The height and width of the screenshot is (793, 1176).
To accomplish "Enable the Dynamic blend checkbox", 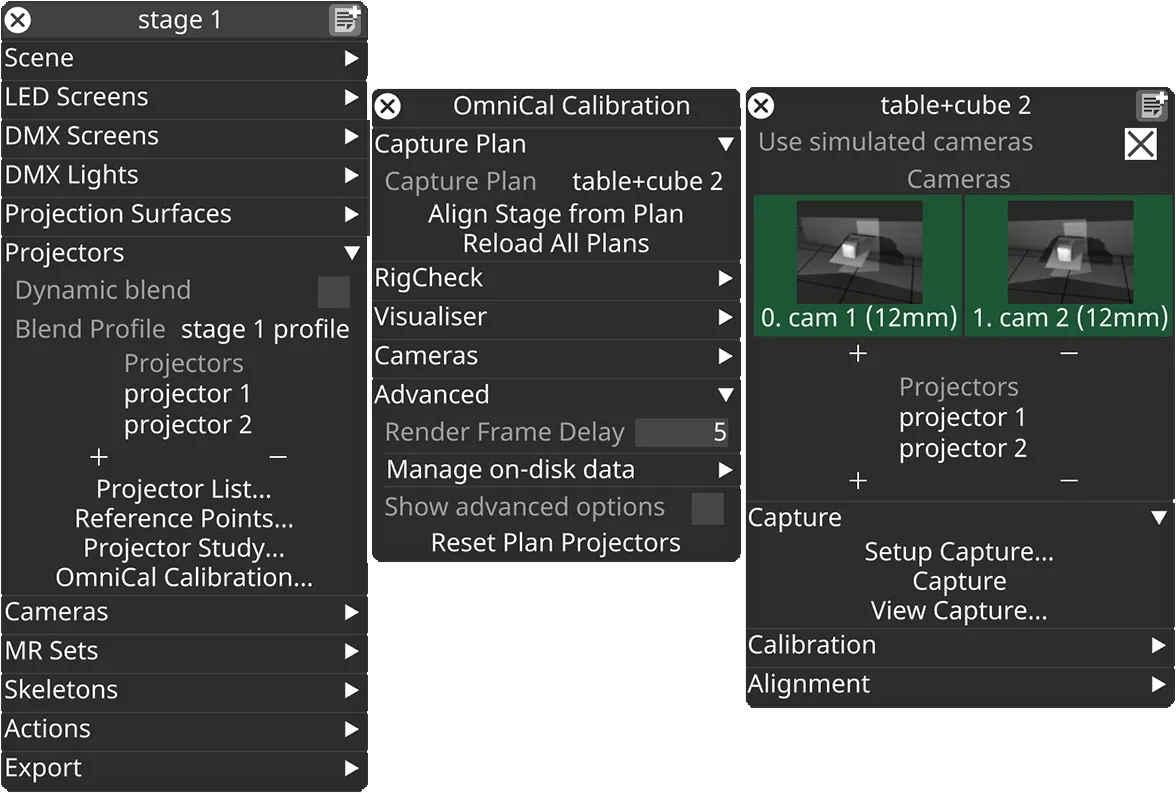I will (x=333, y=292).
